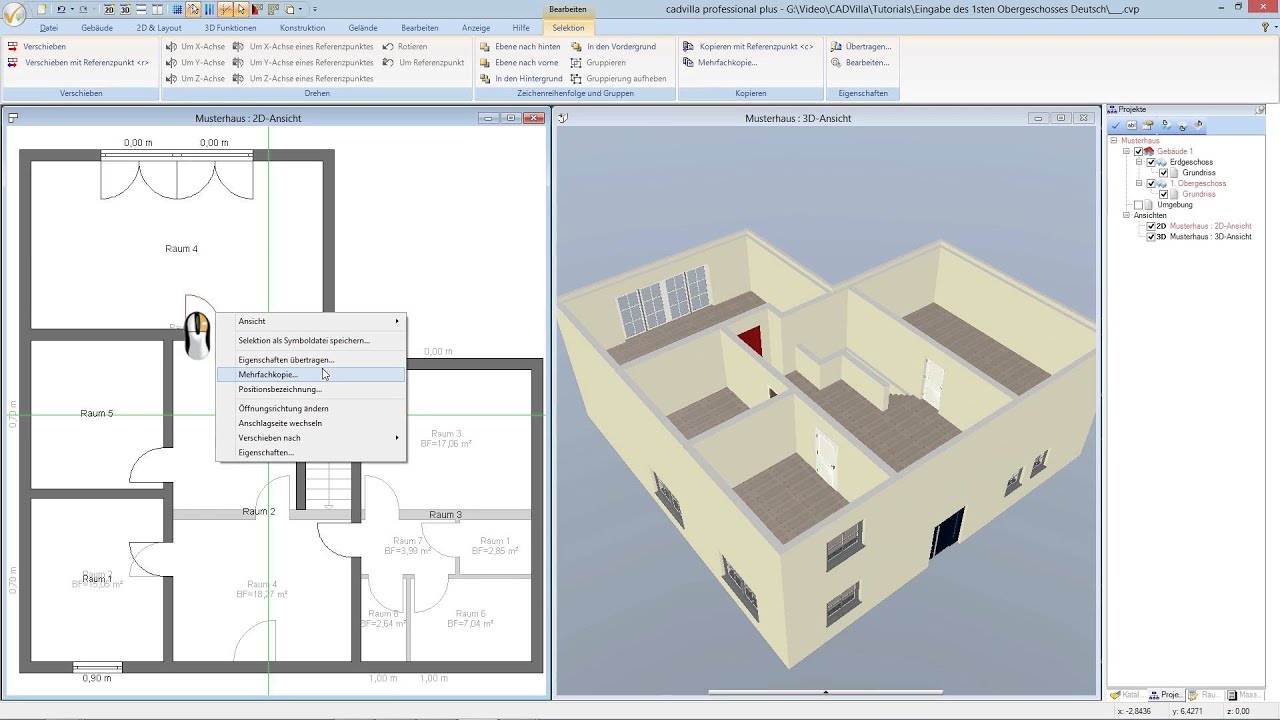This screenshot has width=1280, height=720.
Task: Click the Verschieben move icon
Action: pyautogui.click(x=12, y=47)
